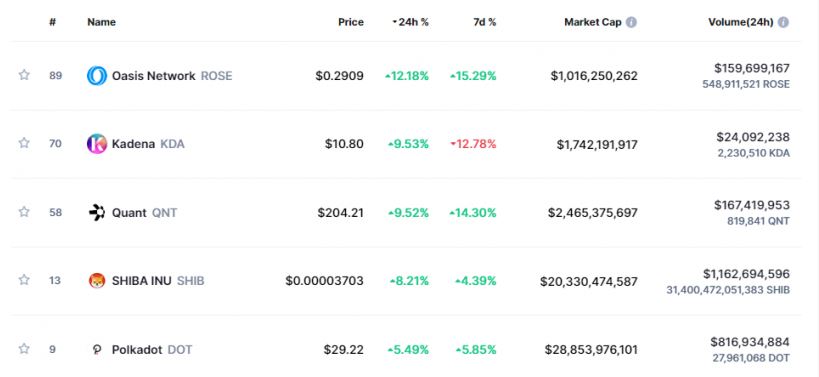Click the Polkadot coin logo
Screen dimensions: 819x377
coord(97,349)
